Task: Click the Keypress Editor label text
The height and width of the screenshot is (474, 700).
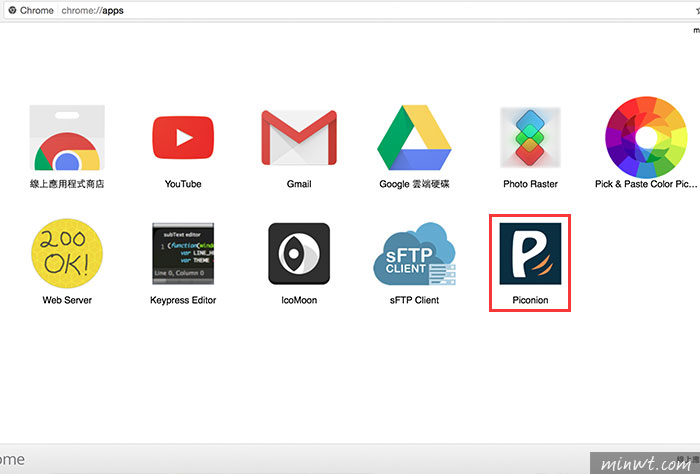Action: coord(183,300)
